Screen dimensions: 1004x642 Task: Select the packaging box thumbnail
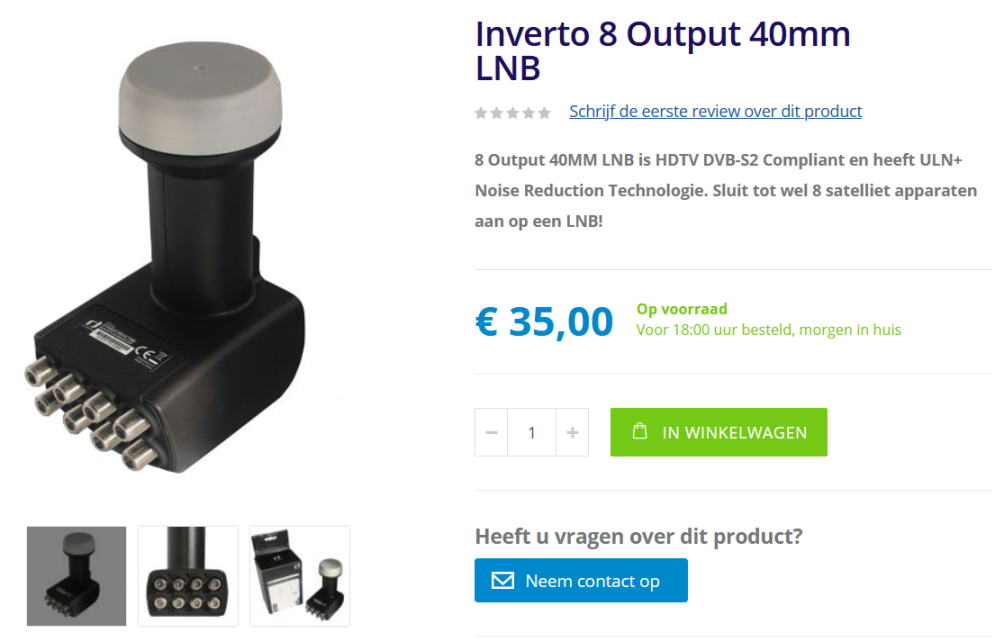point(300,576)
